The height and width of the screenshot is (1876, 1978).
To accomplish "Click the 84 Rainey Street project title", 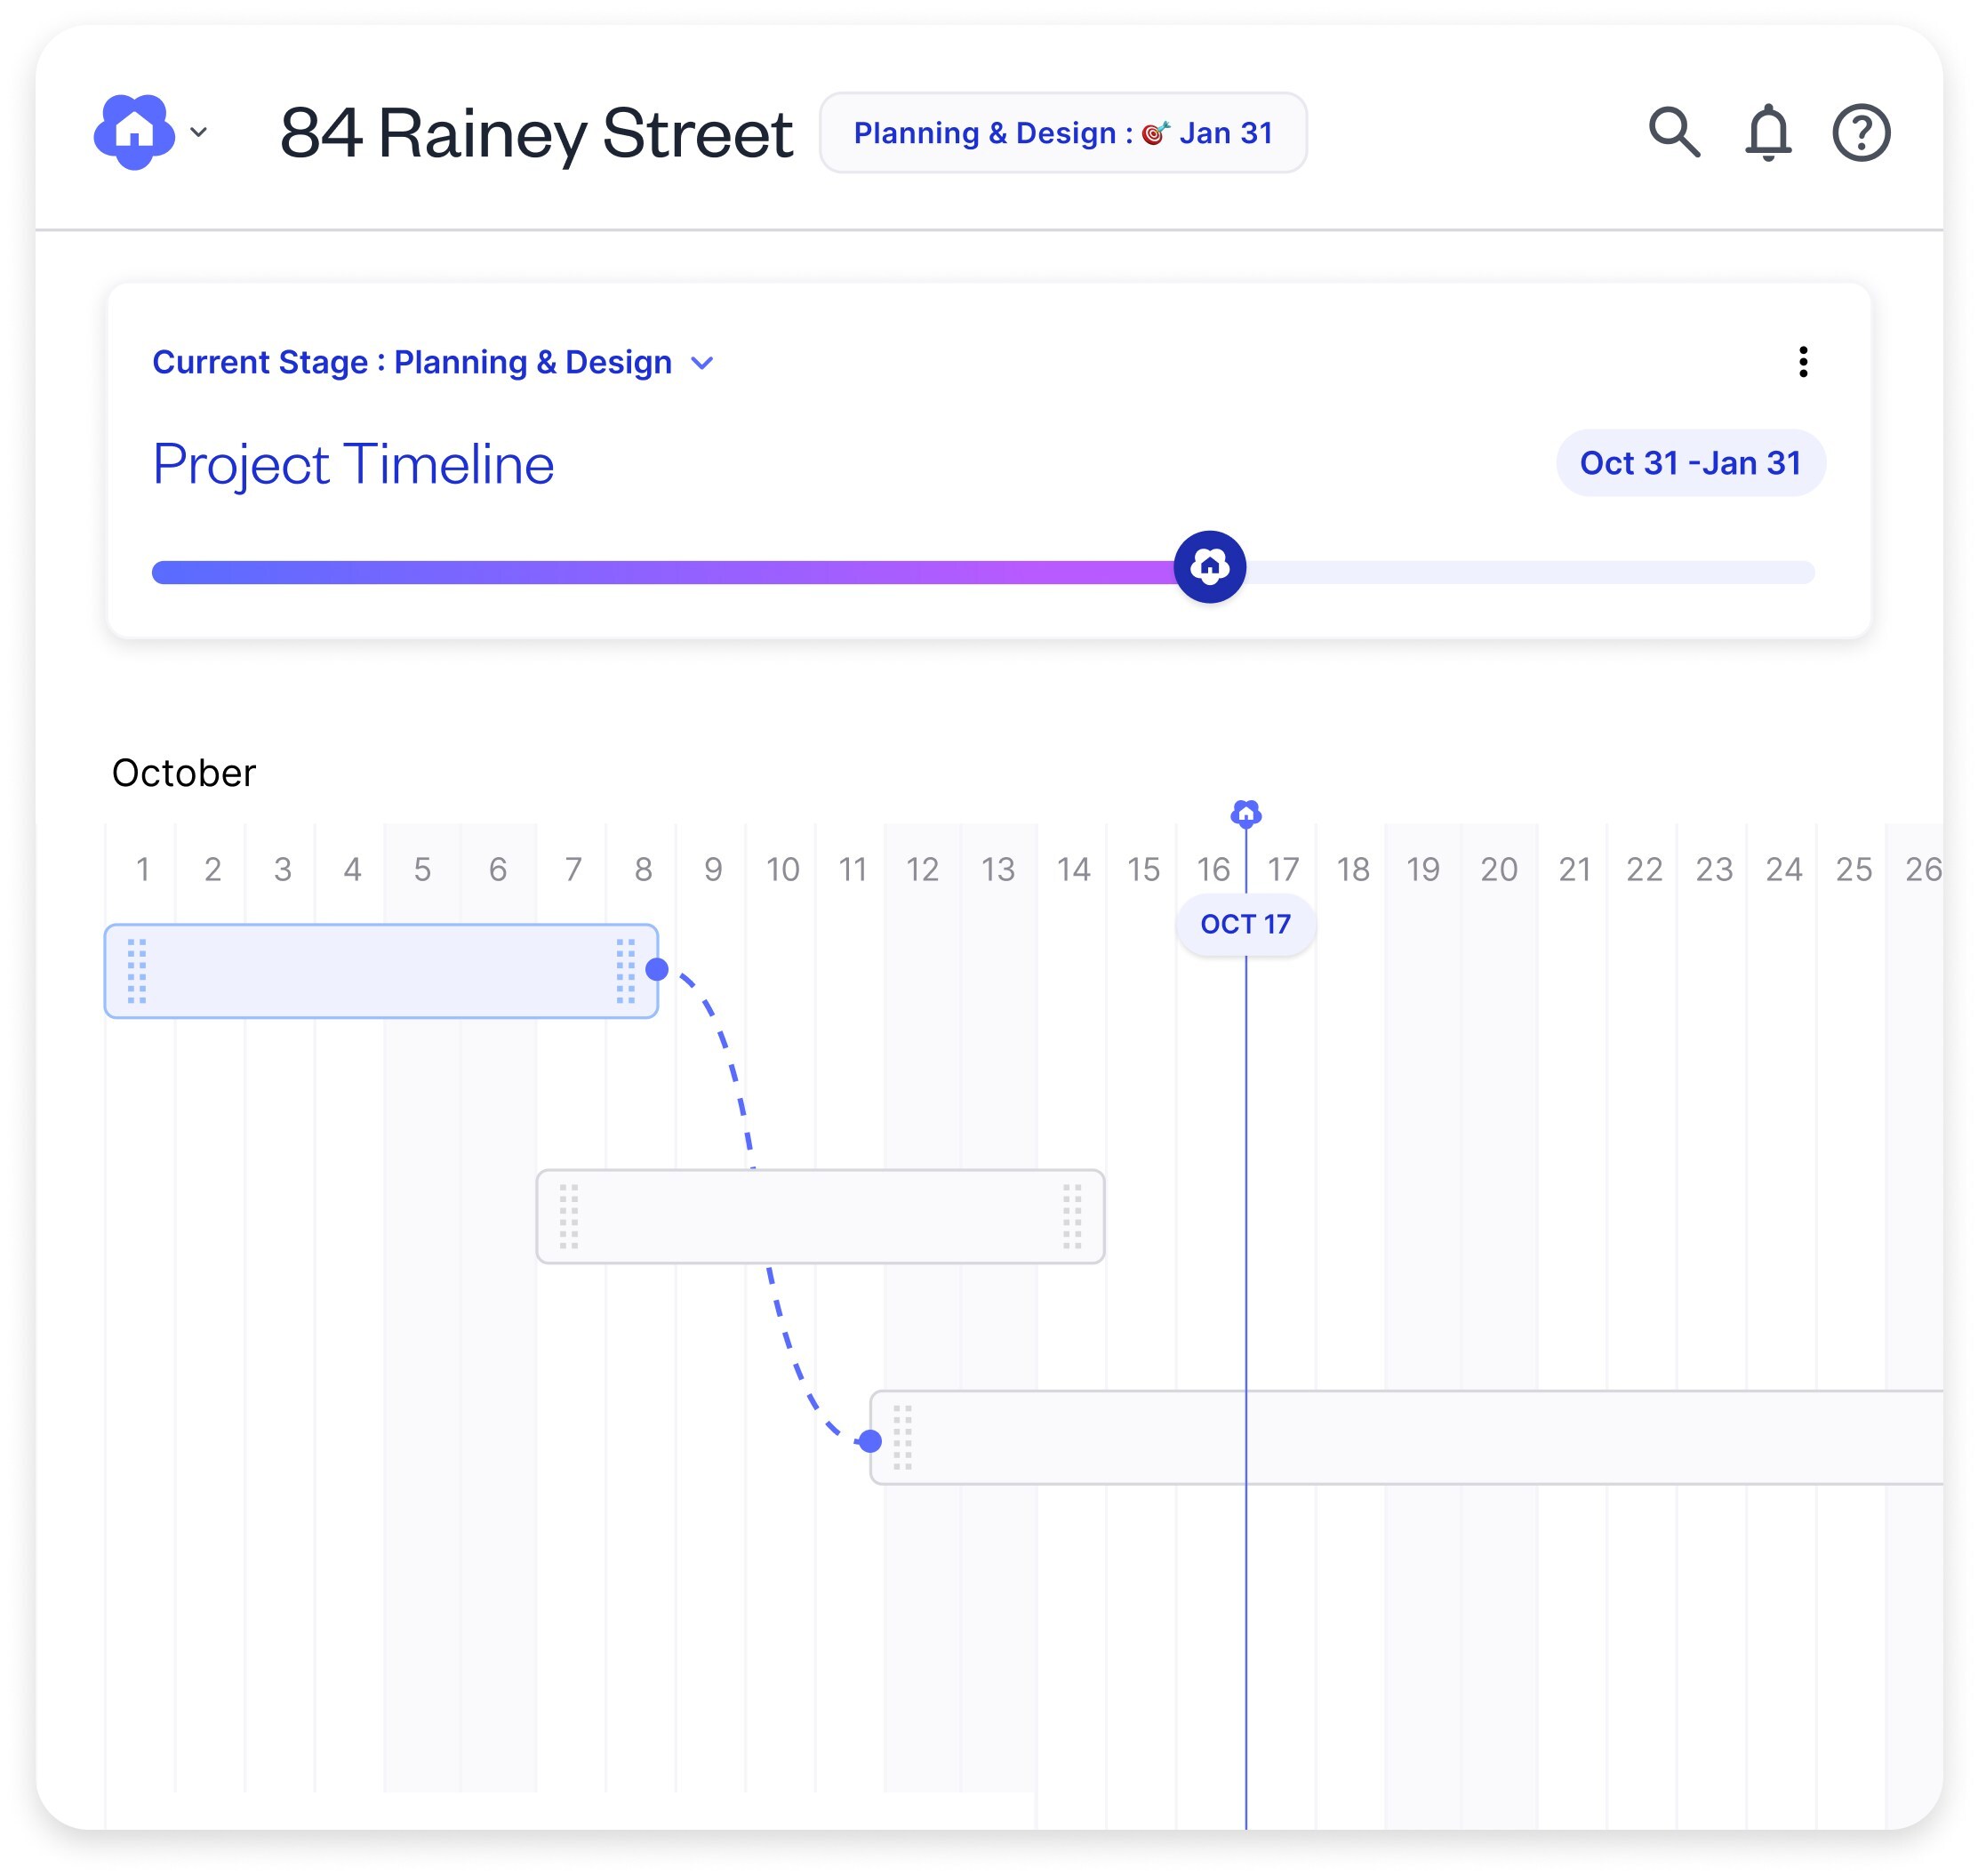I will point(536,133).
